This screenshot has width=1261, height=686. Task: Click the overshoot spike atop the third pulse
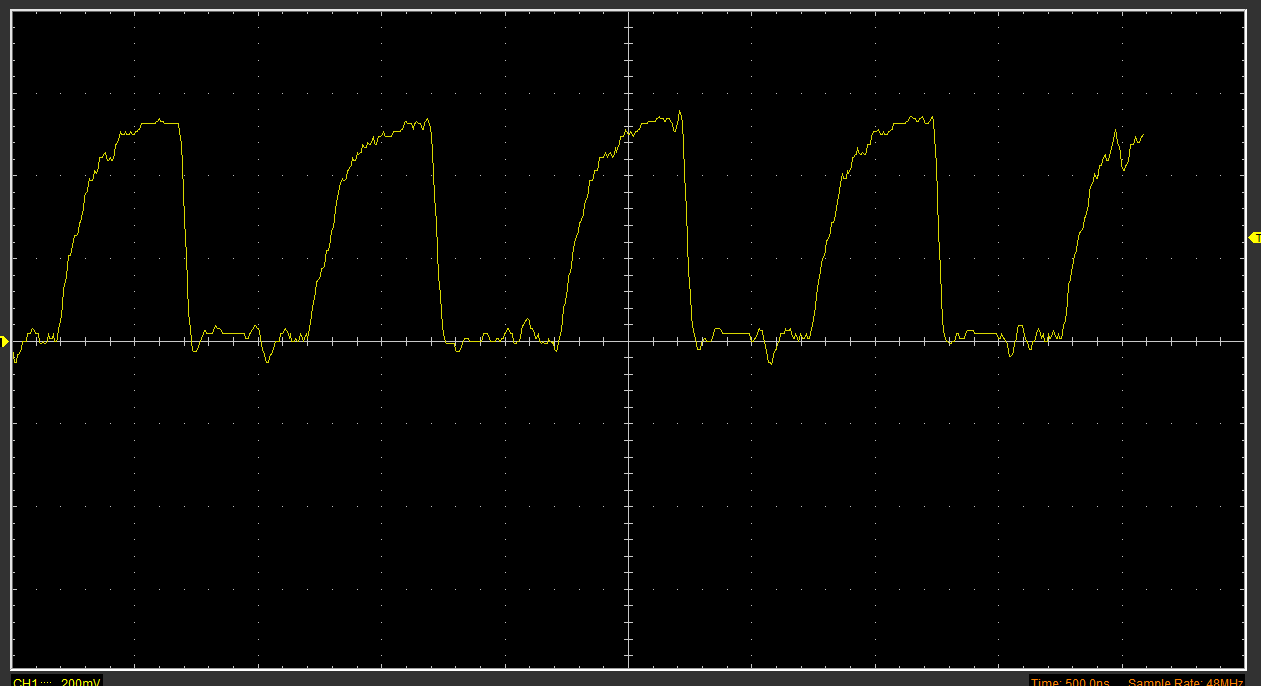[x=680, y=112]
